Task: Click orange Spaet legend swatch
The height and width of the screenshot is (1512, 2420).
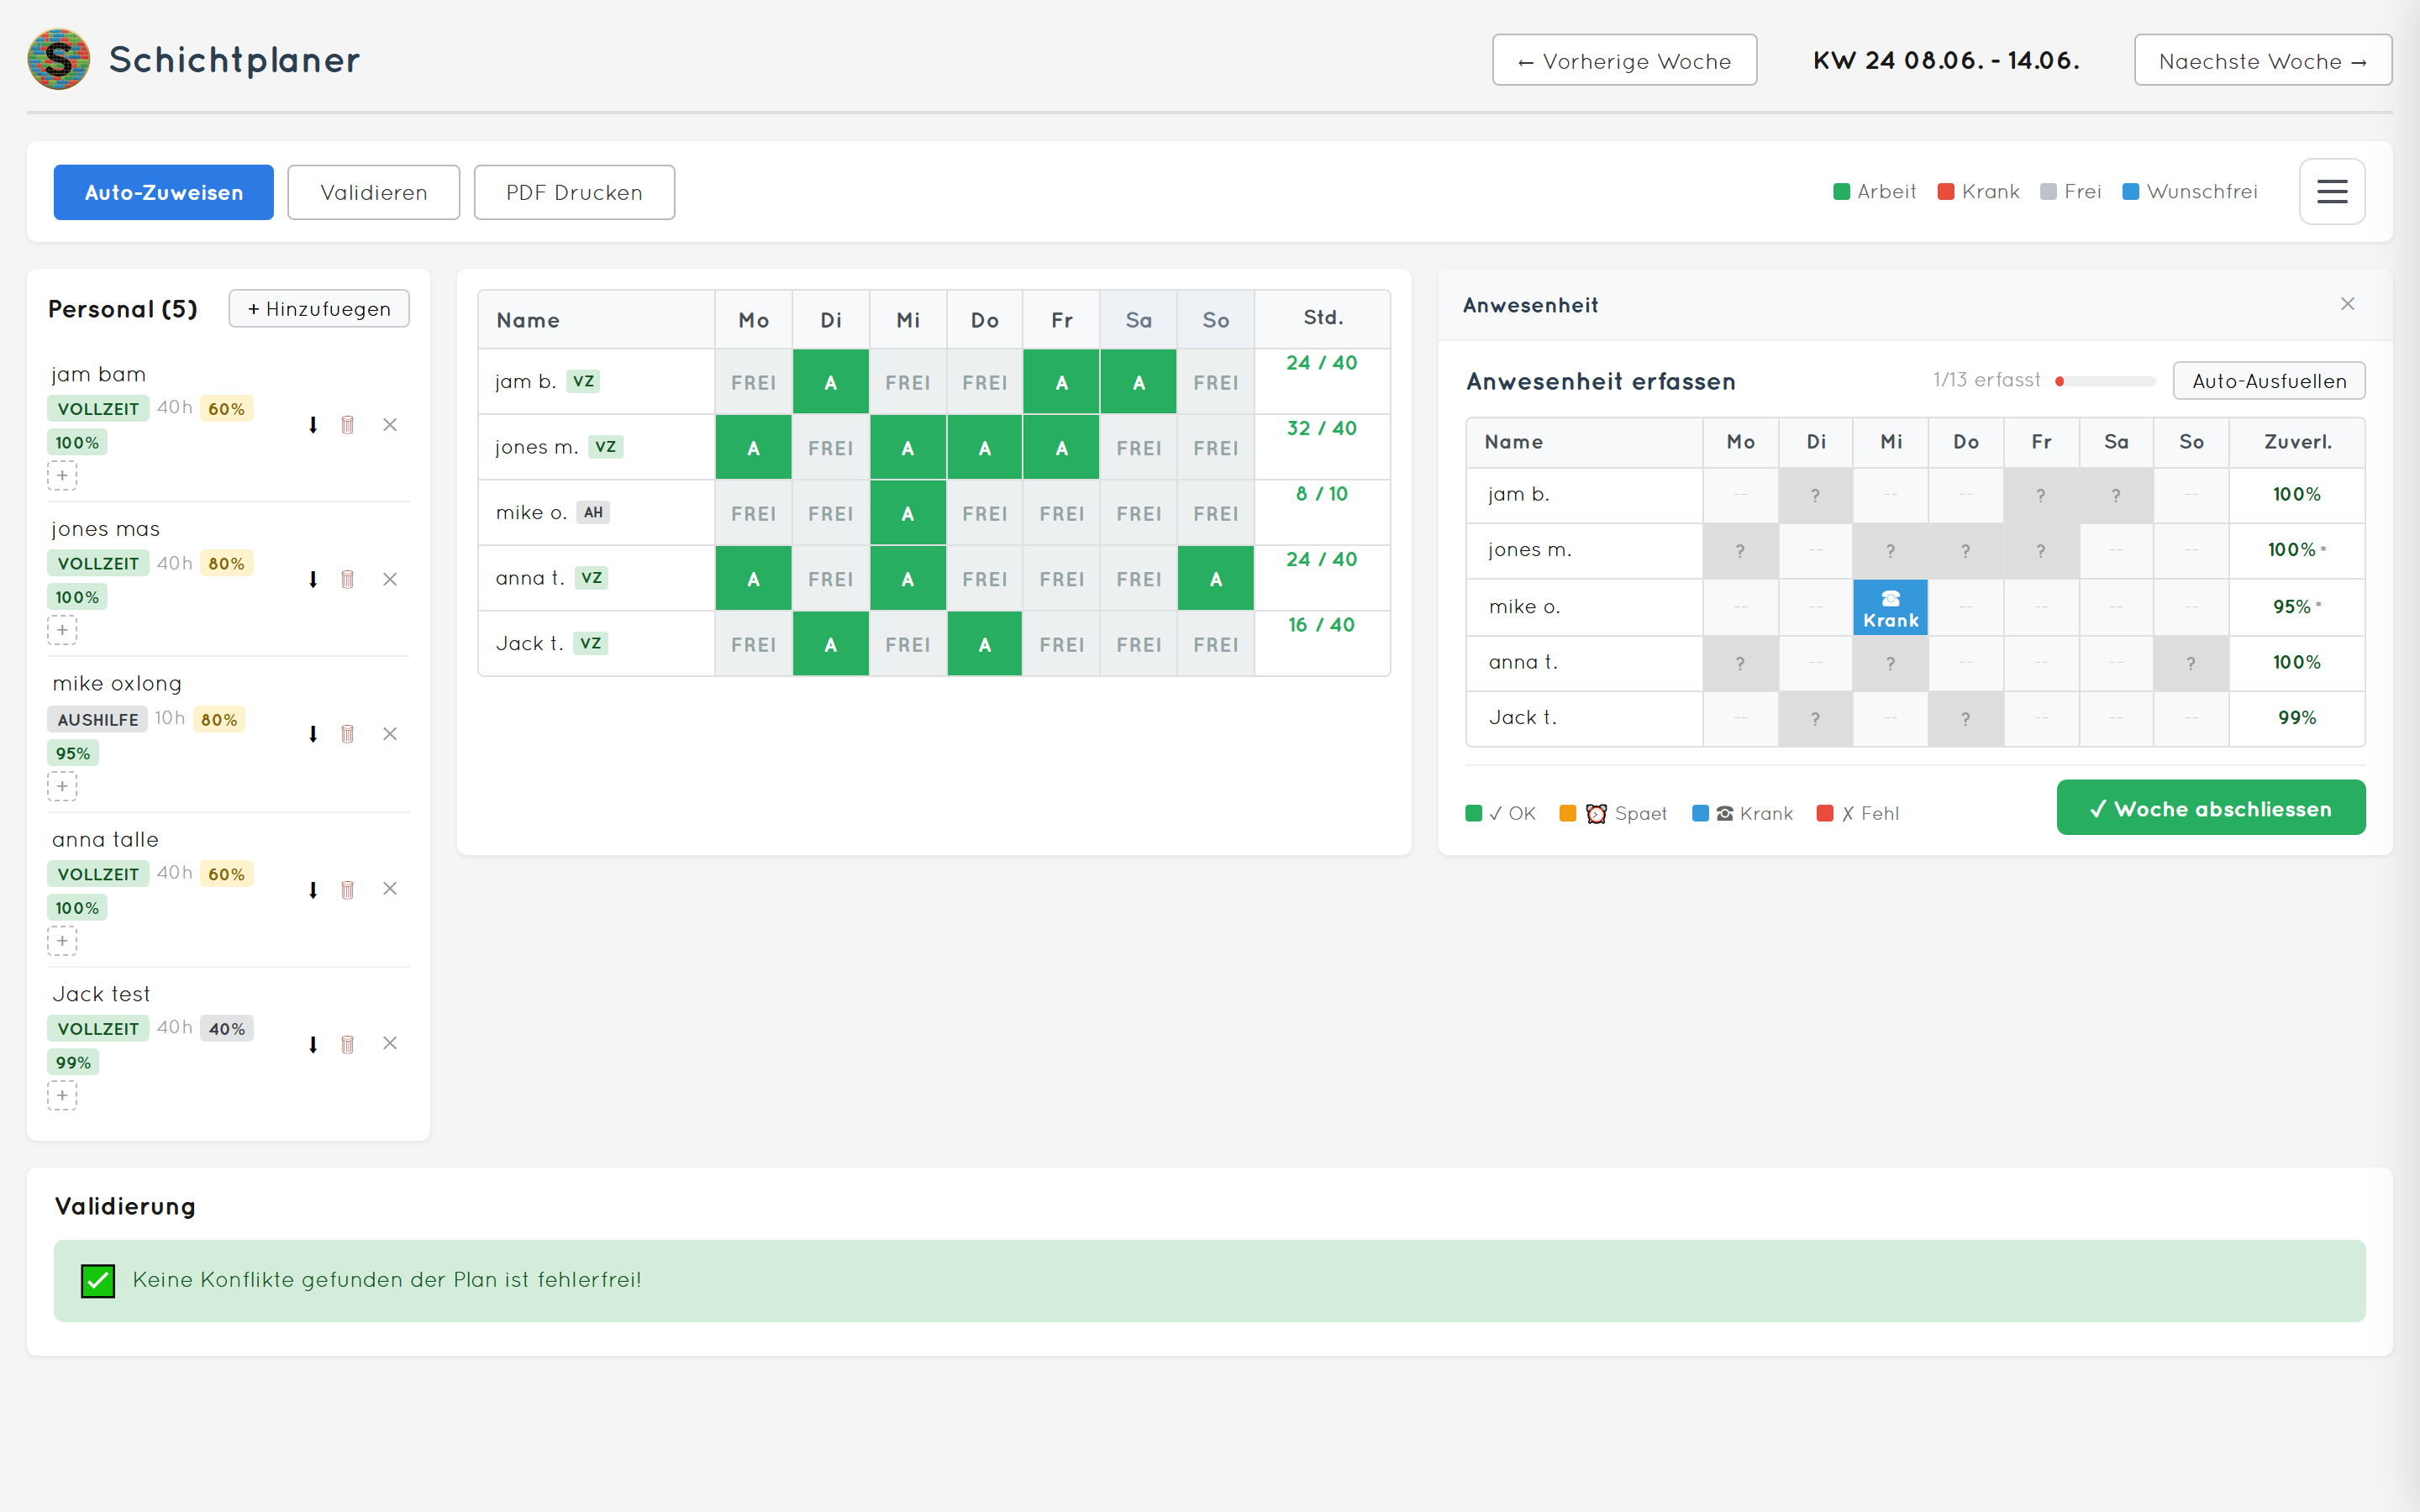Action: pos(1568,813)
